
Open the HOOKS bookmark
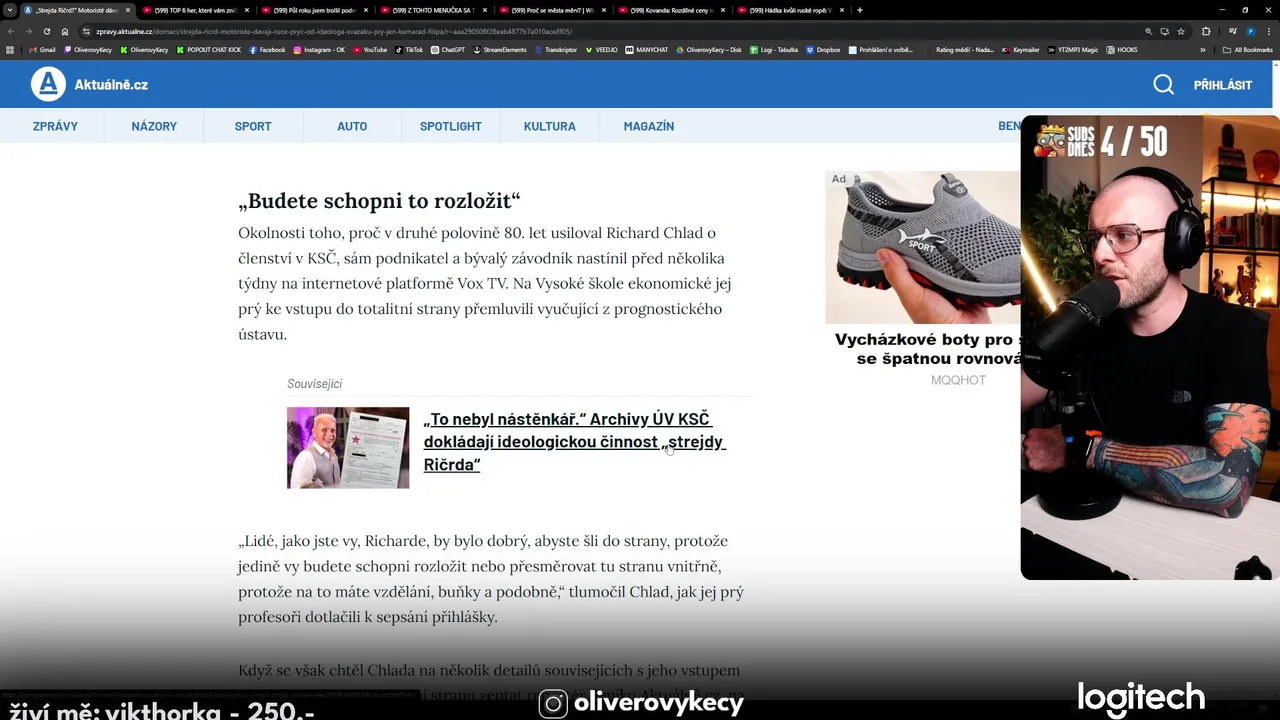(1122, 49)
